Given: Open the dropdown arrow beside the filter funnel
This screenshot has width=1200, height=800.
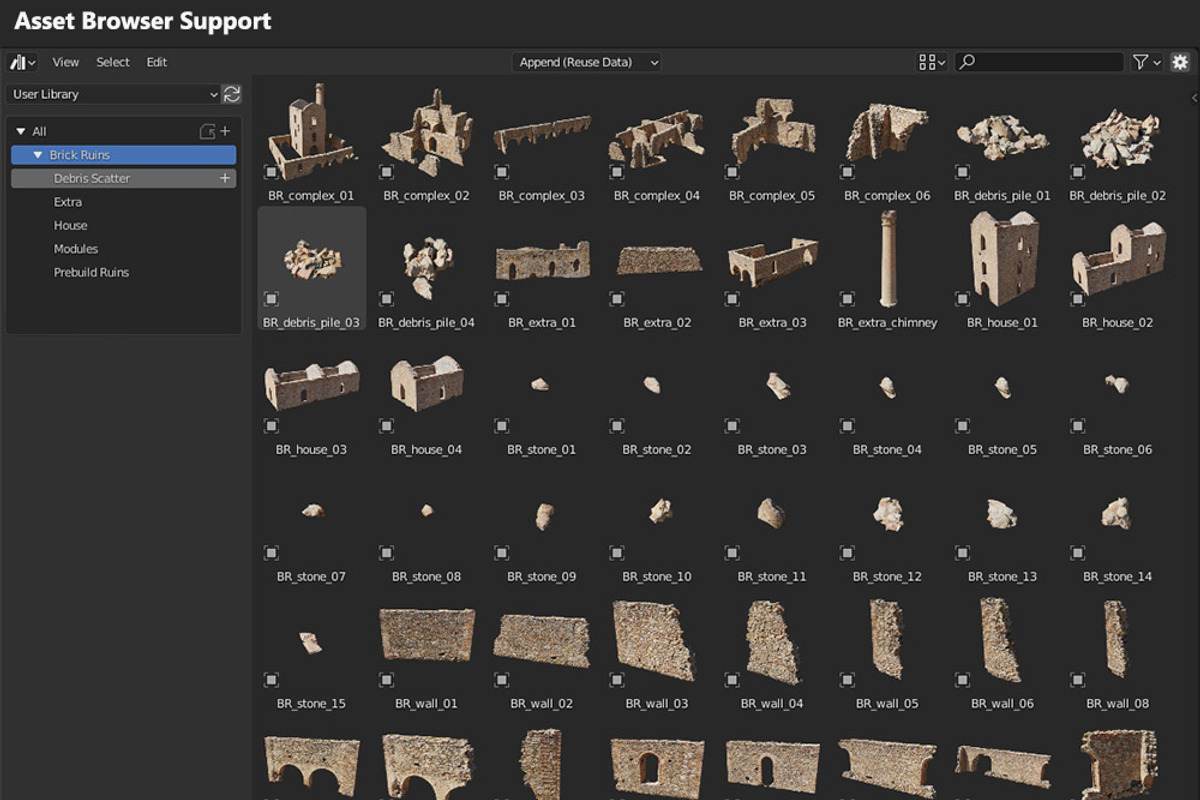Looking at the screenshot, I should coord(1158,63).
